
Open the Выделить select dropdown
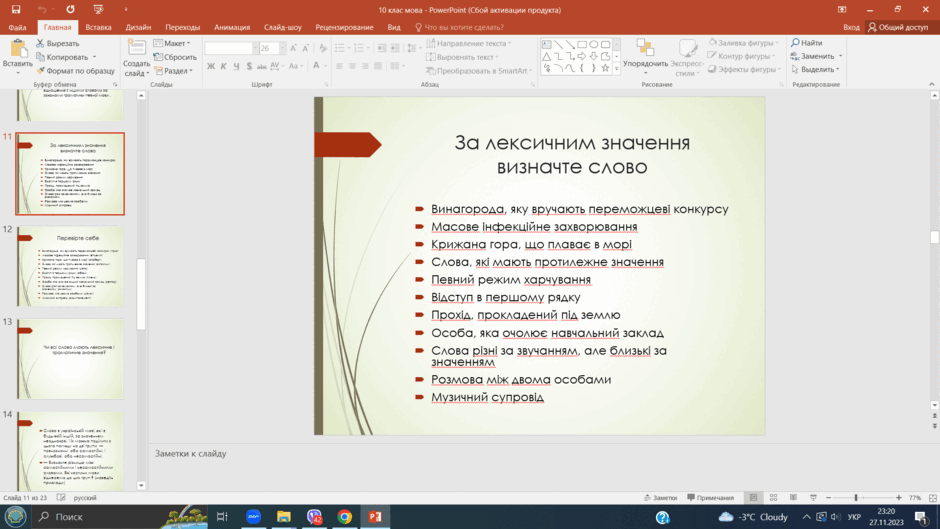(815, 70)
